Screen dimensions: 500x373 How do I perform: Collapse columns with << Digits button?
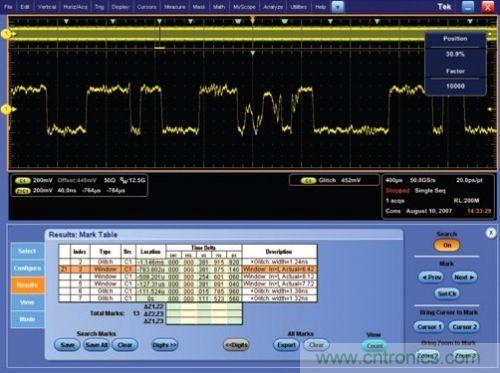(x=236, y=345)
